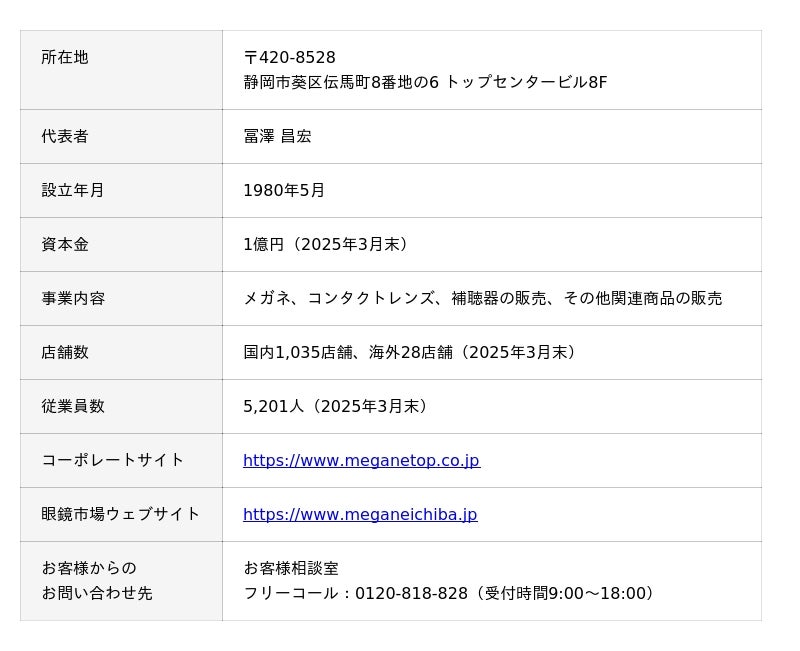
Task: Click the 事業内容 row label
Action: 73,298
